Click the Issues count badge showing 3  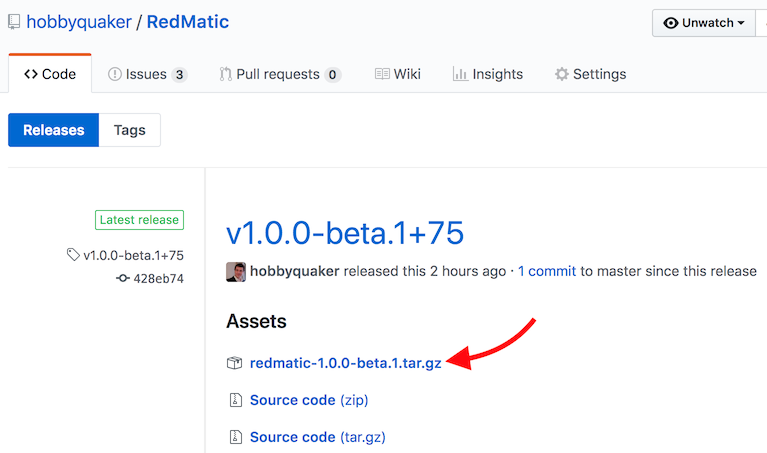(180, 75)
